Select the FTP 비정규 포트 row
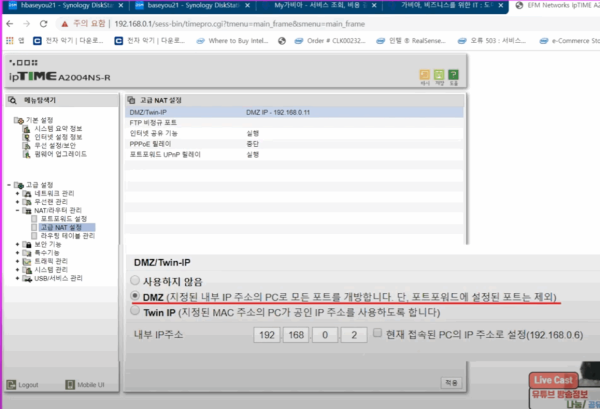This screenshot has width=600, height=409. click(x=294, y=123)
